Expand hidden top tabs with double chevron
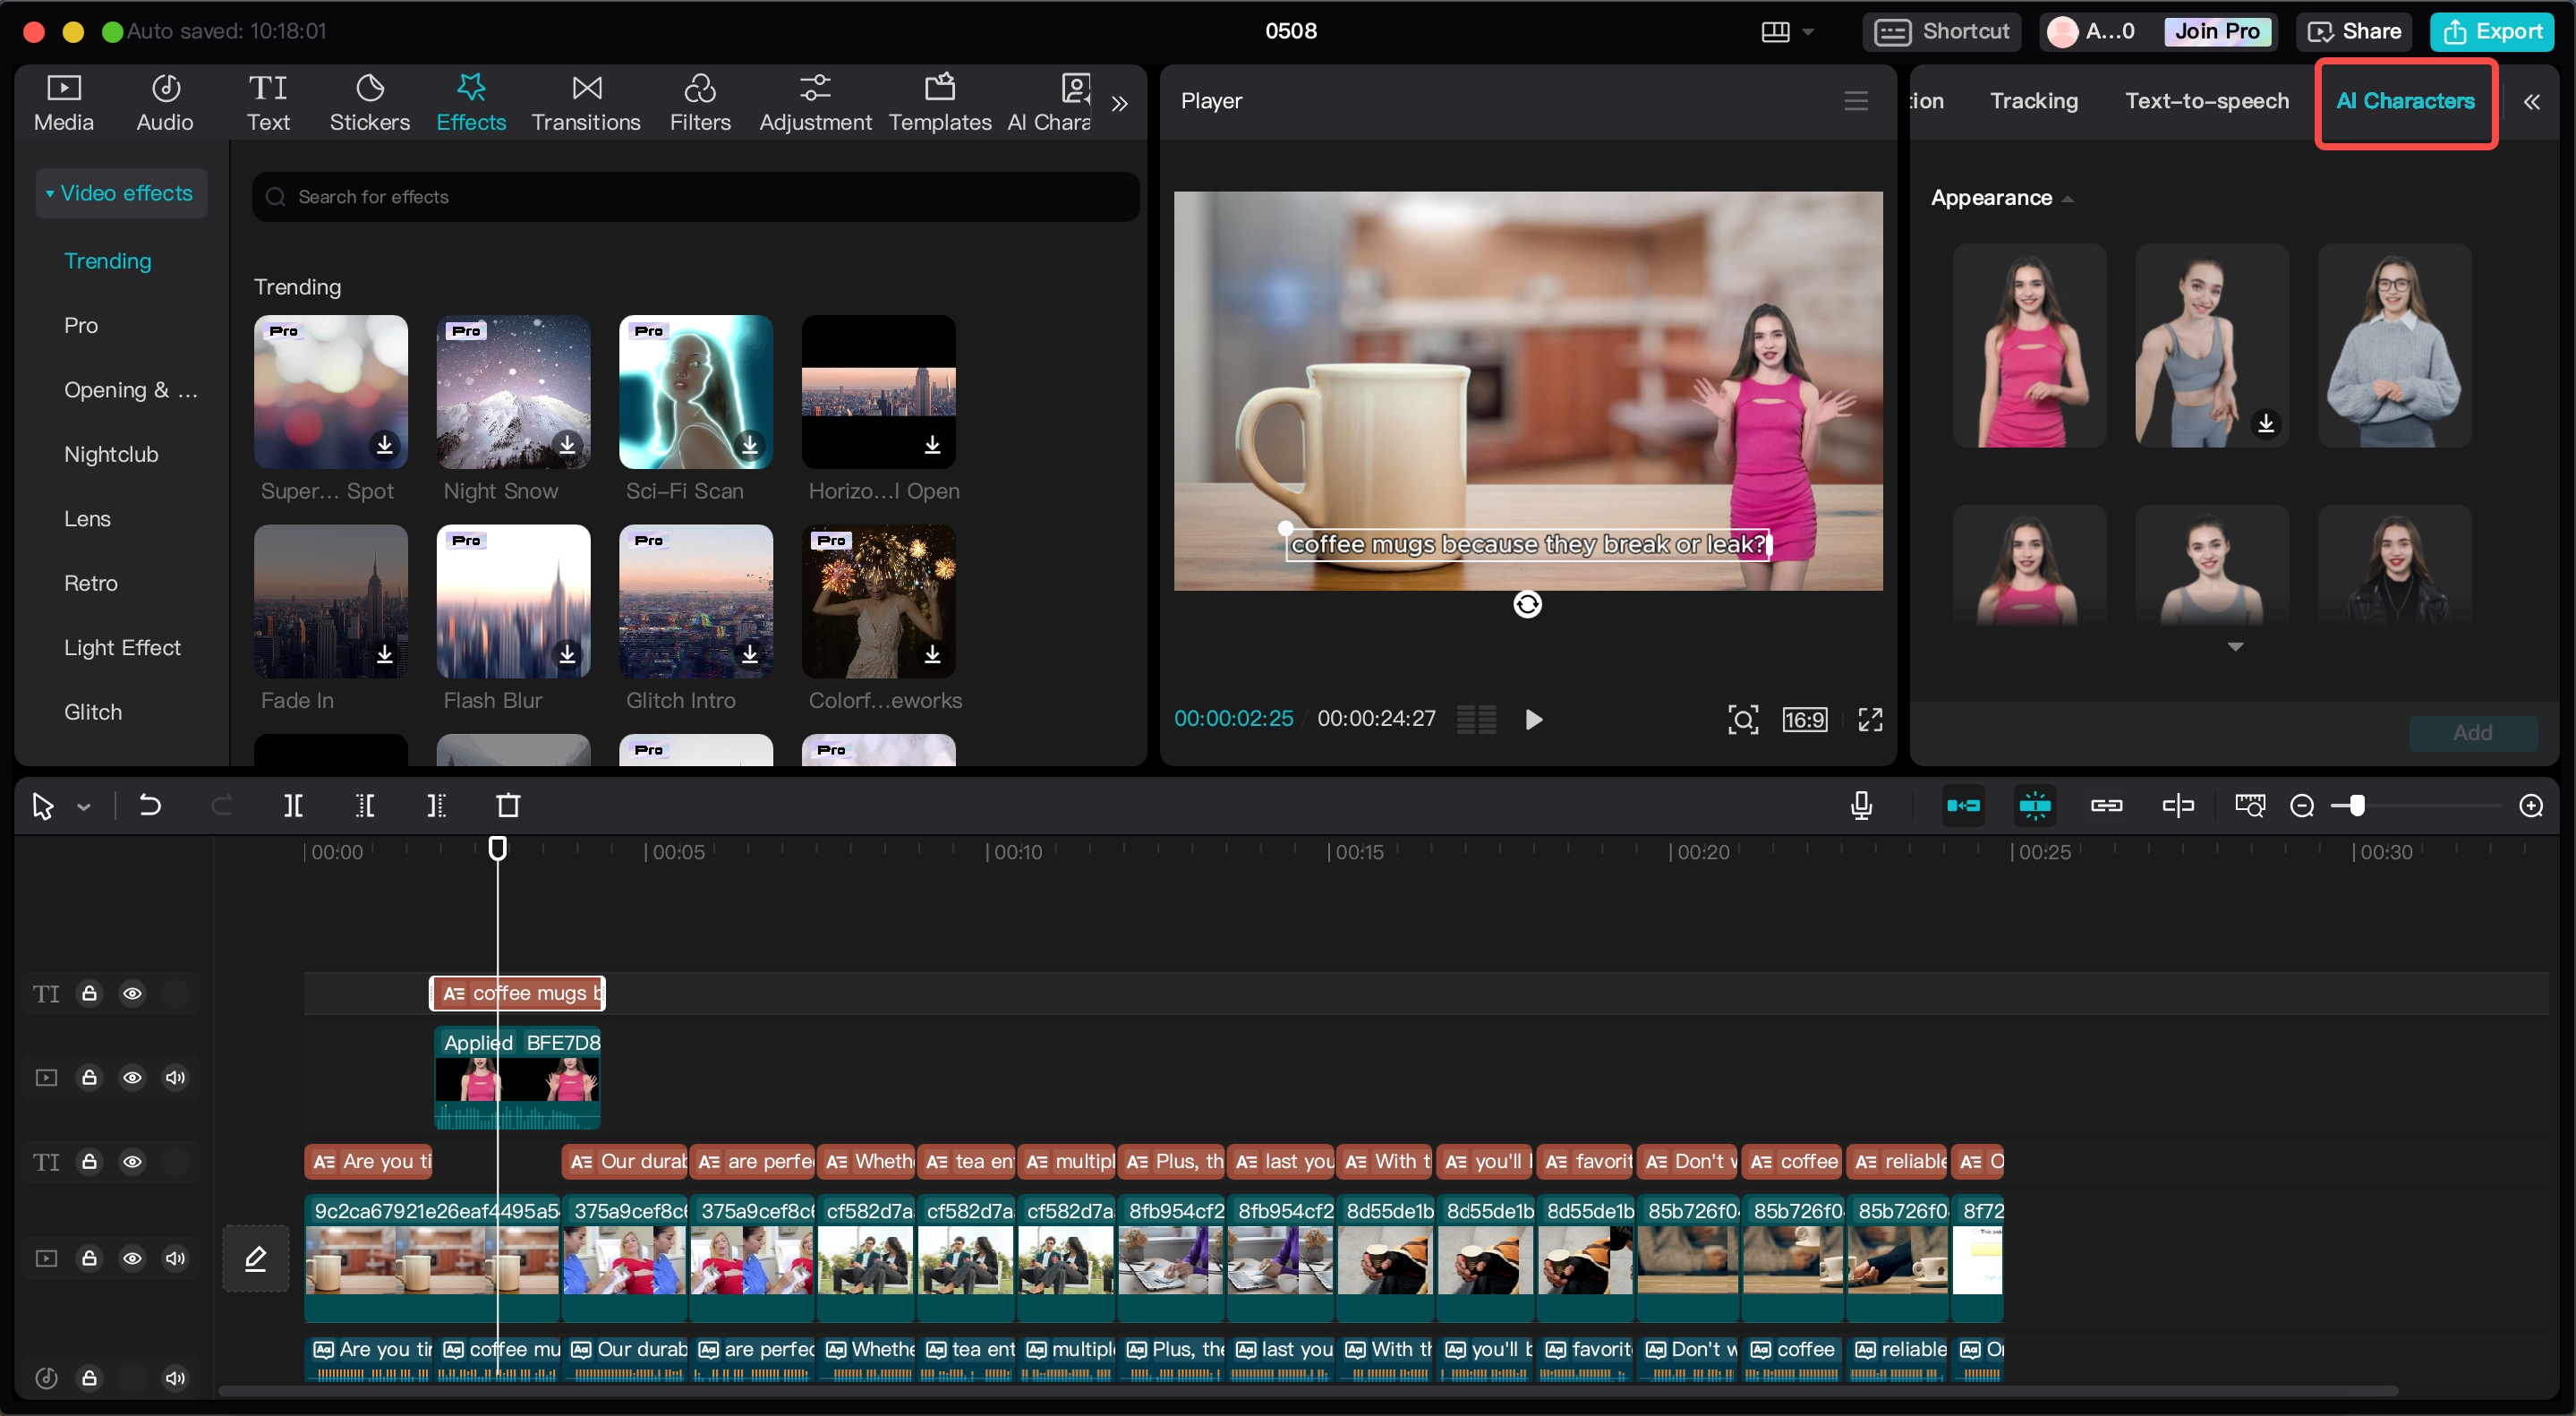 click(1119, 103)
